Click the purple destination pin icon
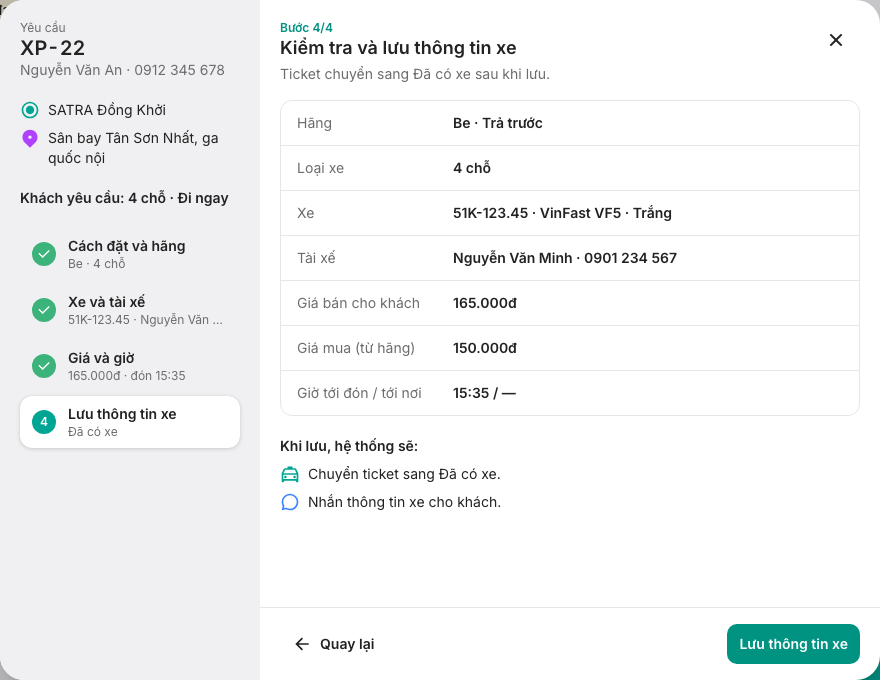This screenshot has width=880, height=680. point(30,139)
